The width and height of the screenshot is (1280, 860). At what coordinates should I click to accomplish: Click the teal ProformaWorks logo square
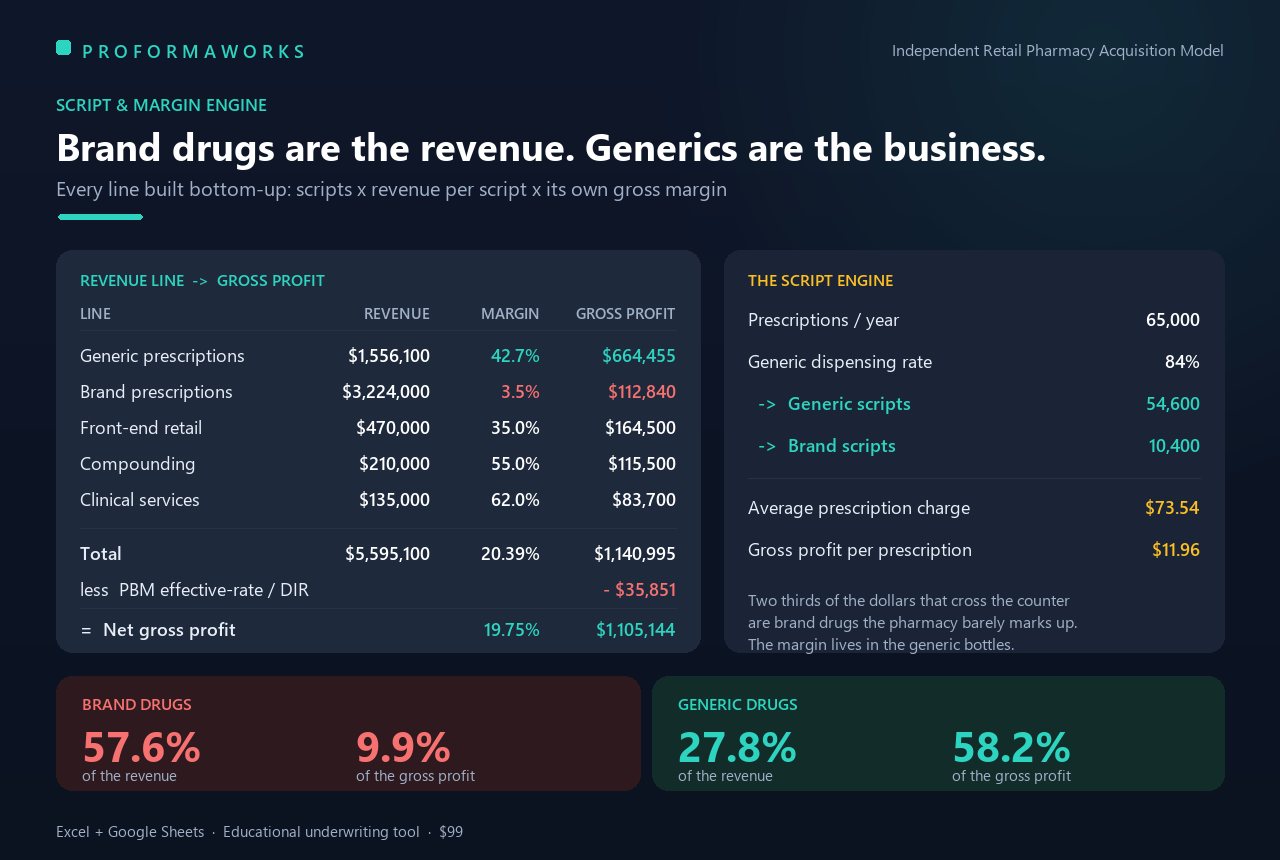tap(63, 47)
